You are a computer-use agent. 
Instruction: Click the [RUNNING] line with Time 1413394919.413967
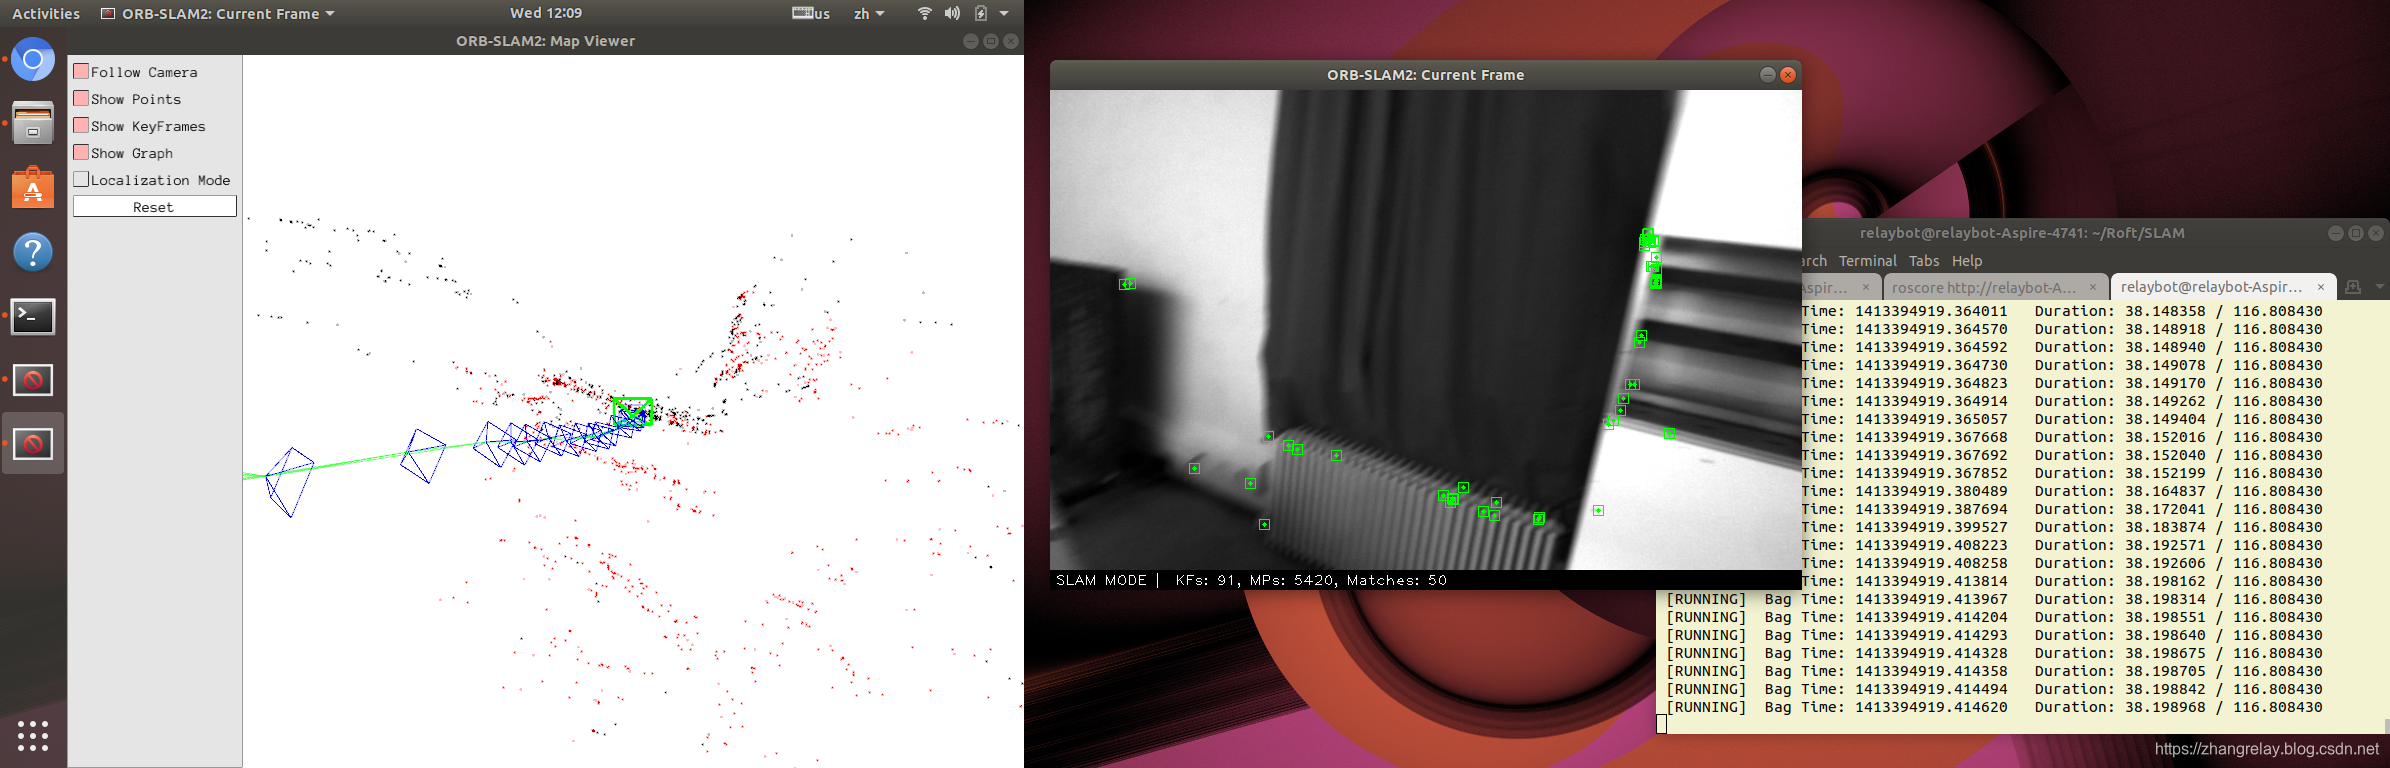[x=1994, y=599]
